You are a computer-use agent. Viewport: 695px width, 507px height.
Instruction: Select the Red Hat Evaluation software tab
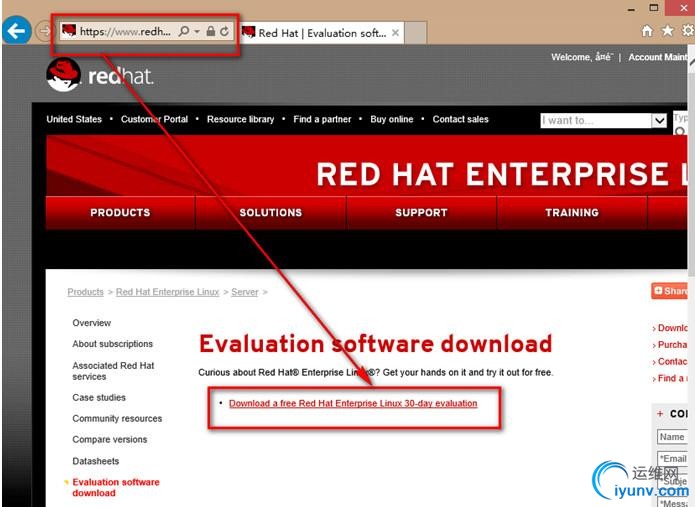click(322, 33)
